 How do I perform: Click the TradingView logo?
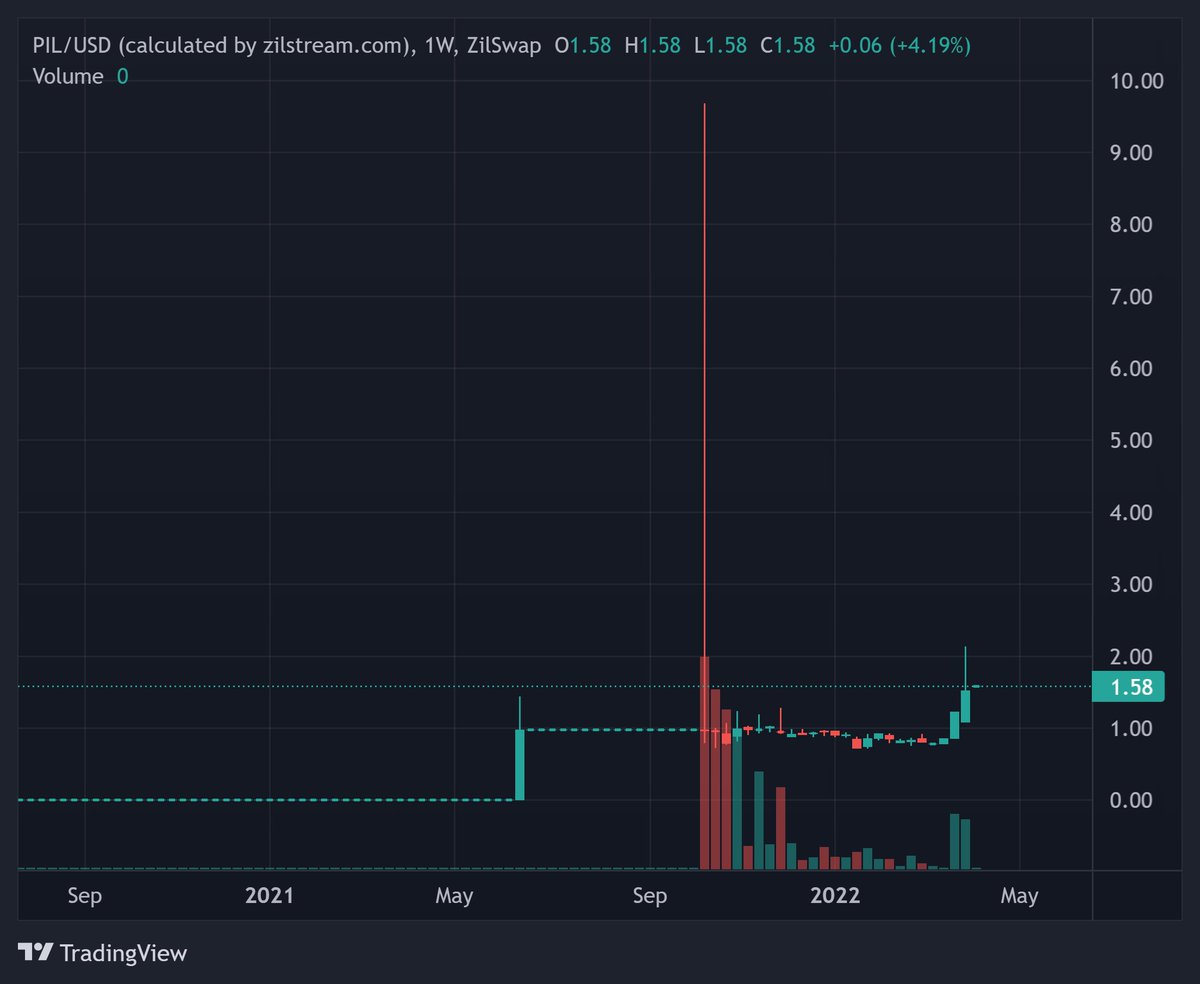pos(103,953)
